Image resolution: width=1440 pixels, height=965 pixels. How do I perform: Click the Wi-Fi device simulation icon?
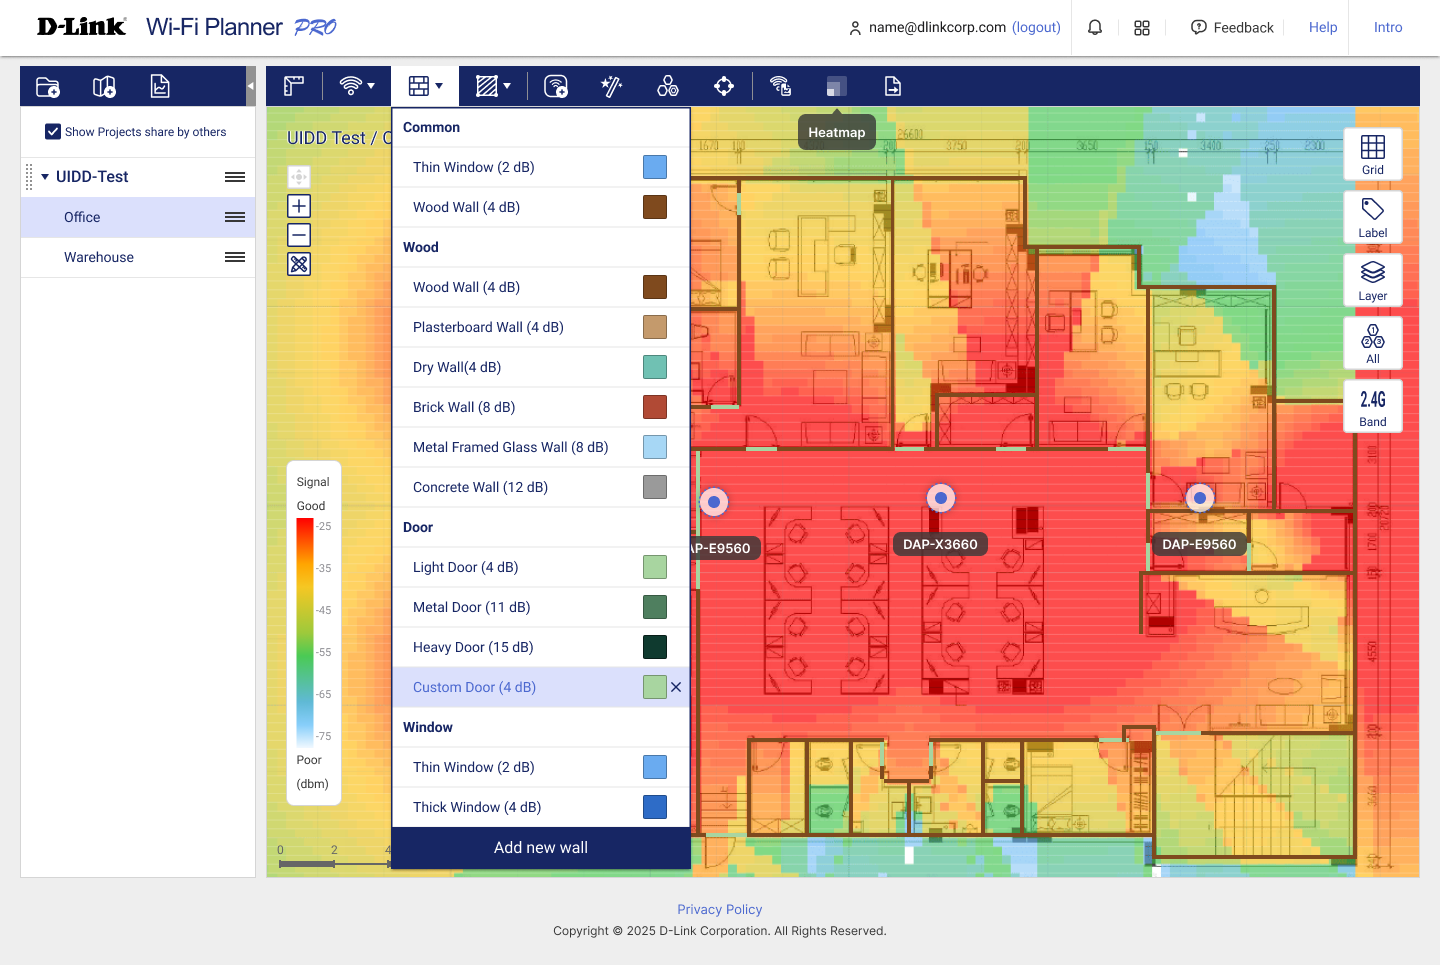tap(781, 87)
